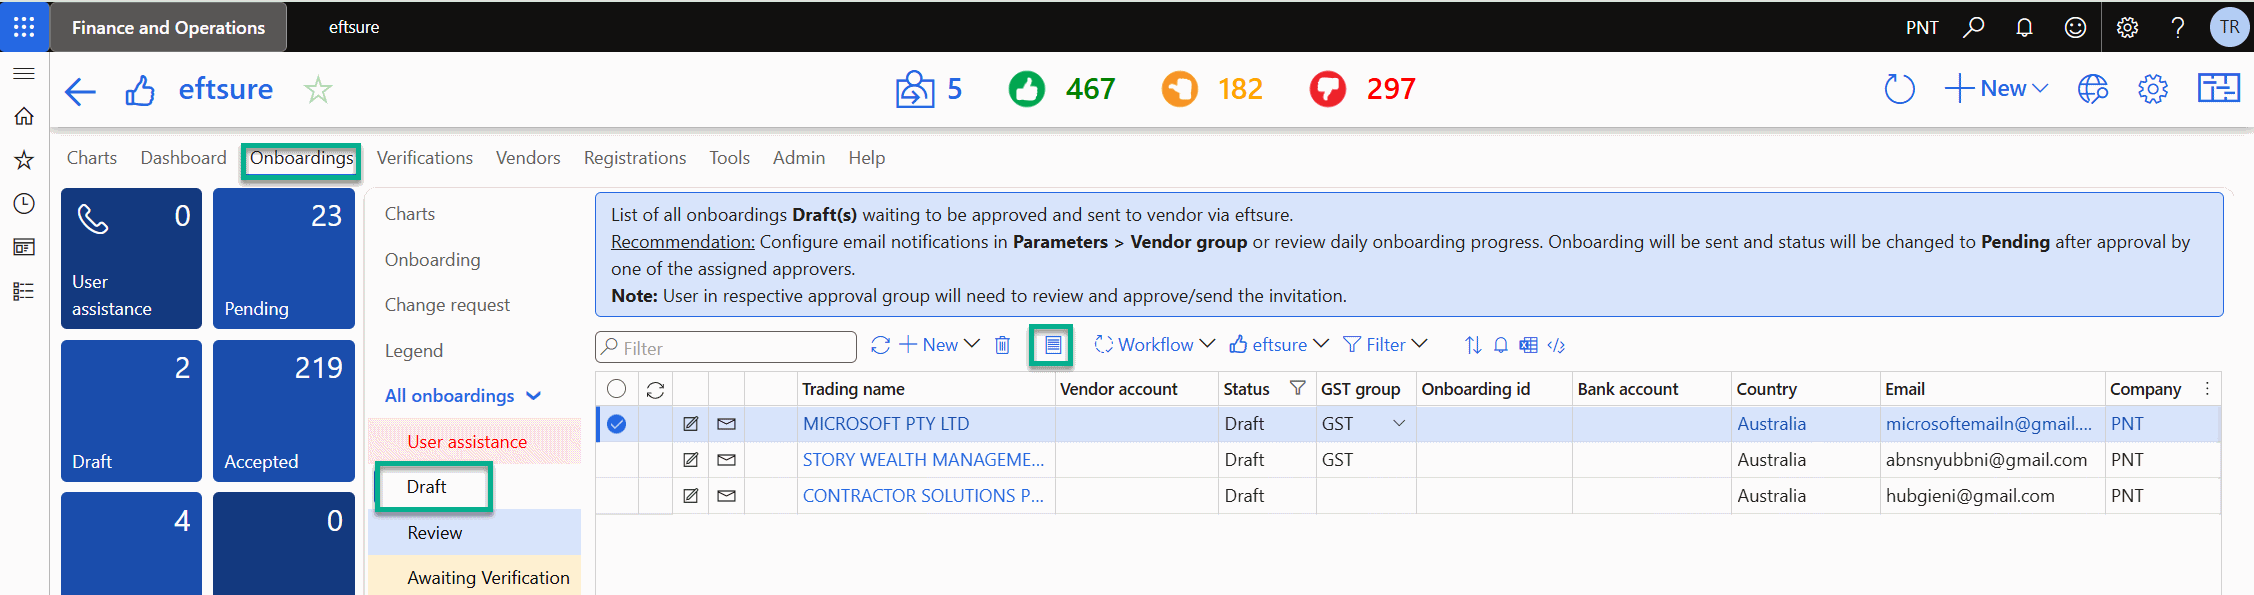The height and width of the screenshot is (595, 2254).
Task: Open settings gear in black top bar
Action: coord(2127,27)
